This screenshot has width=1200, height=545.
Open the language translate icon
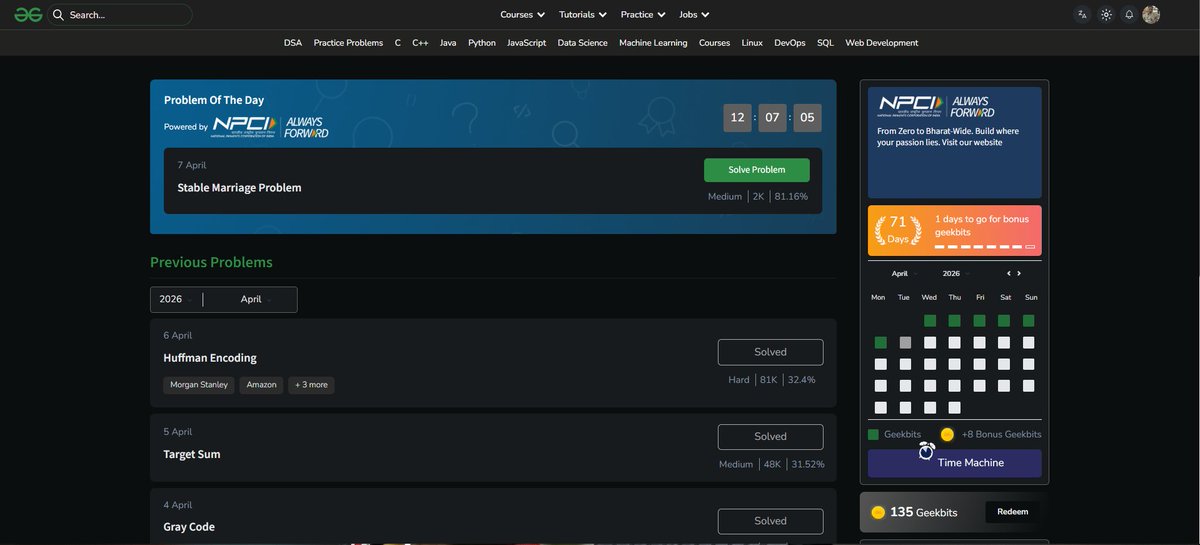(1082, 15)
